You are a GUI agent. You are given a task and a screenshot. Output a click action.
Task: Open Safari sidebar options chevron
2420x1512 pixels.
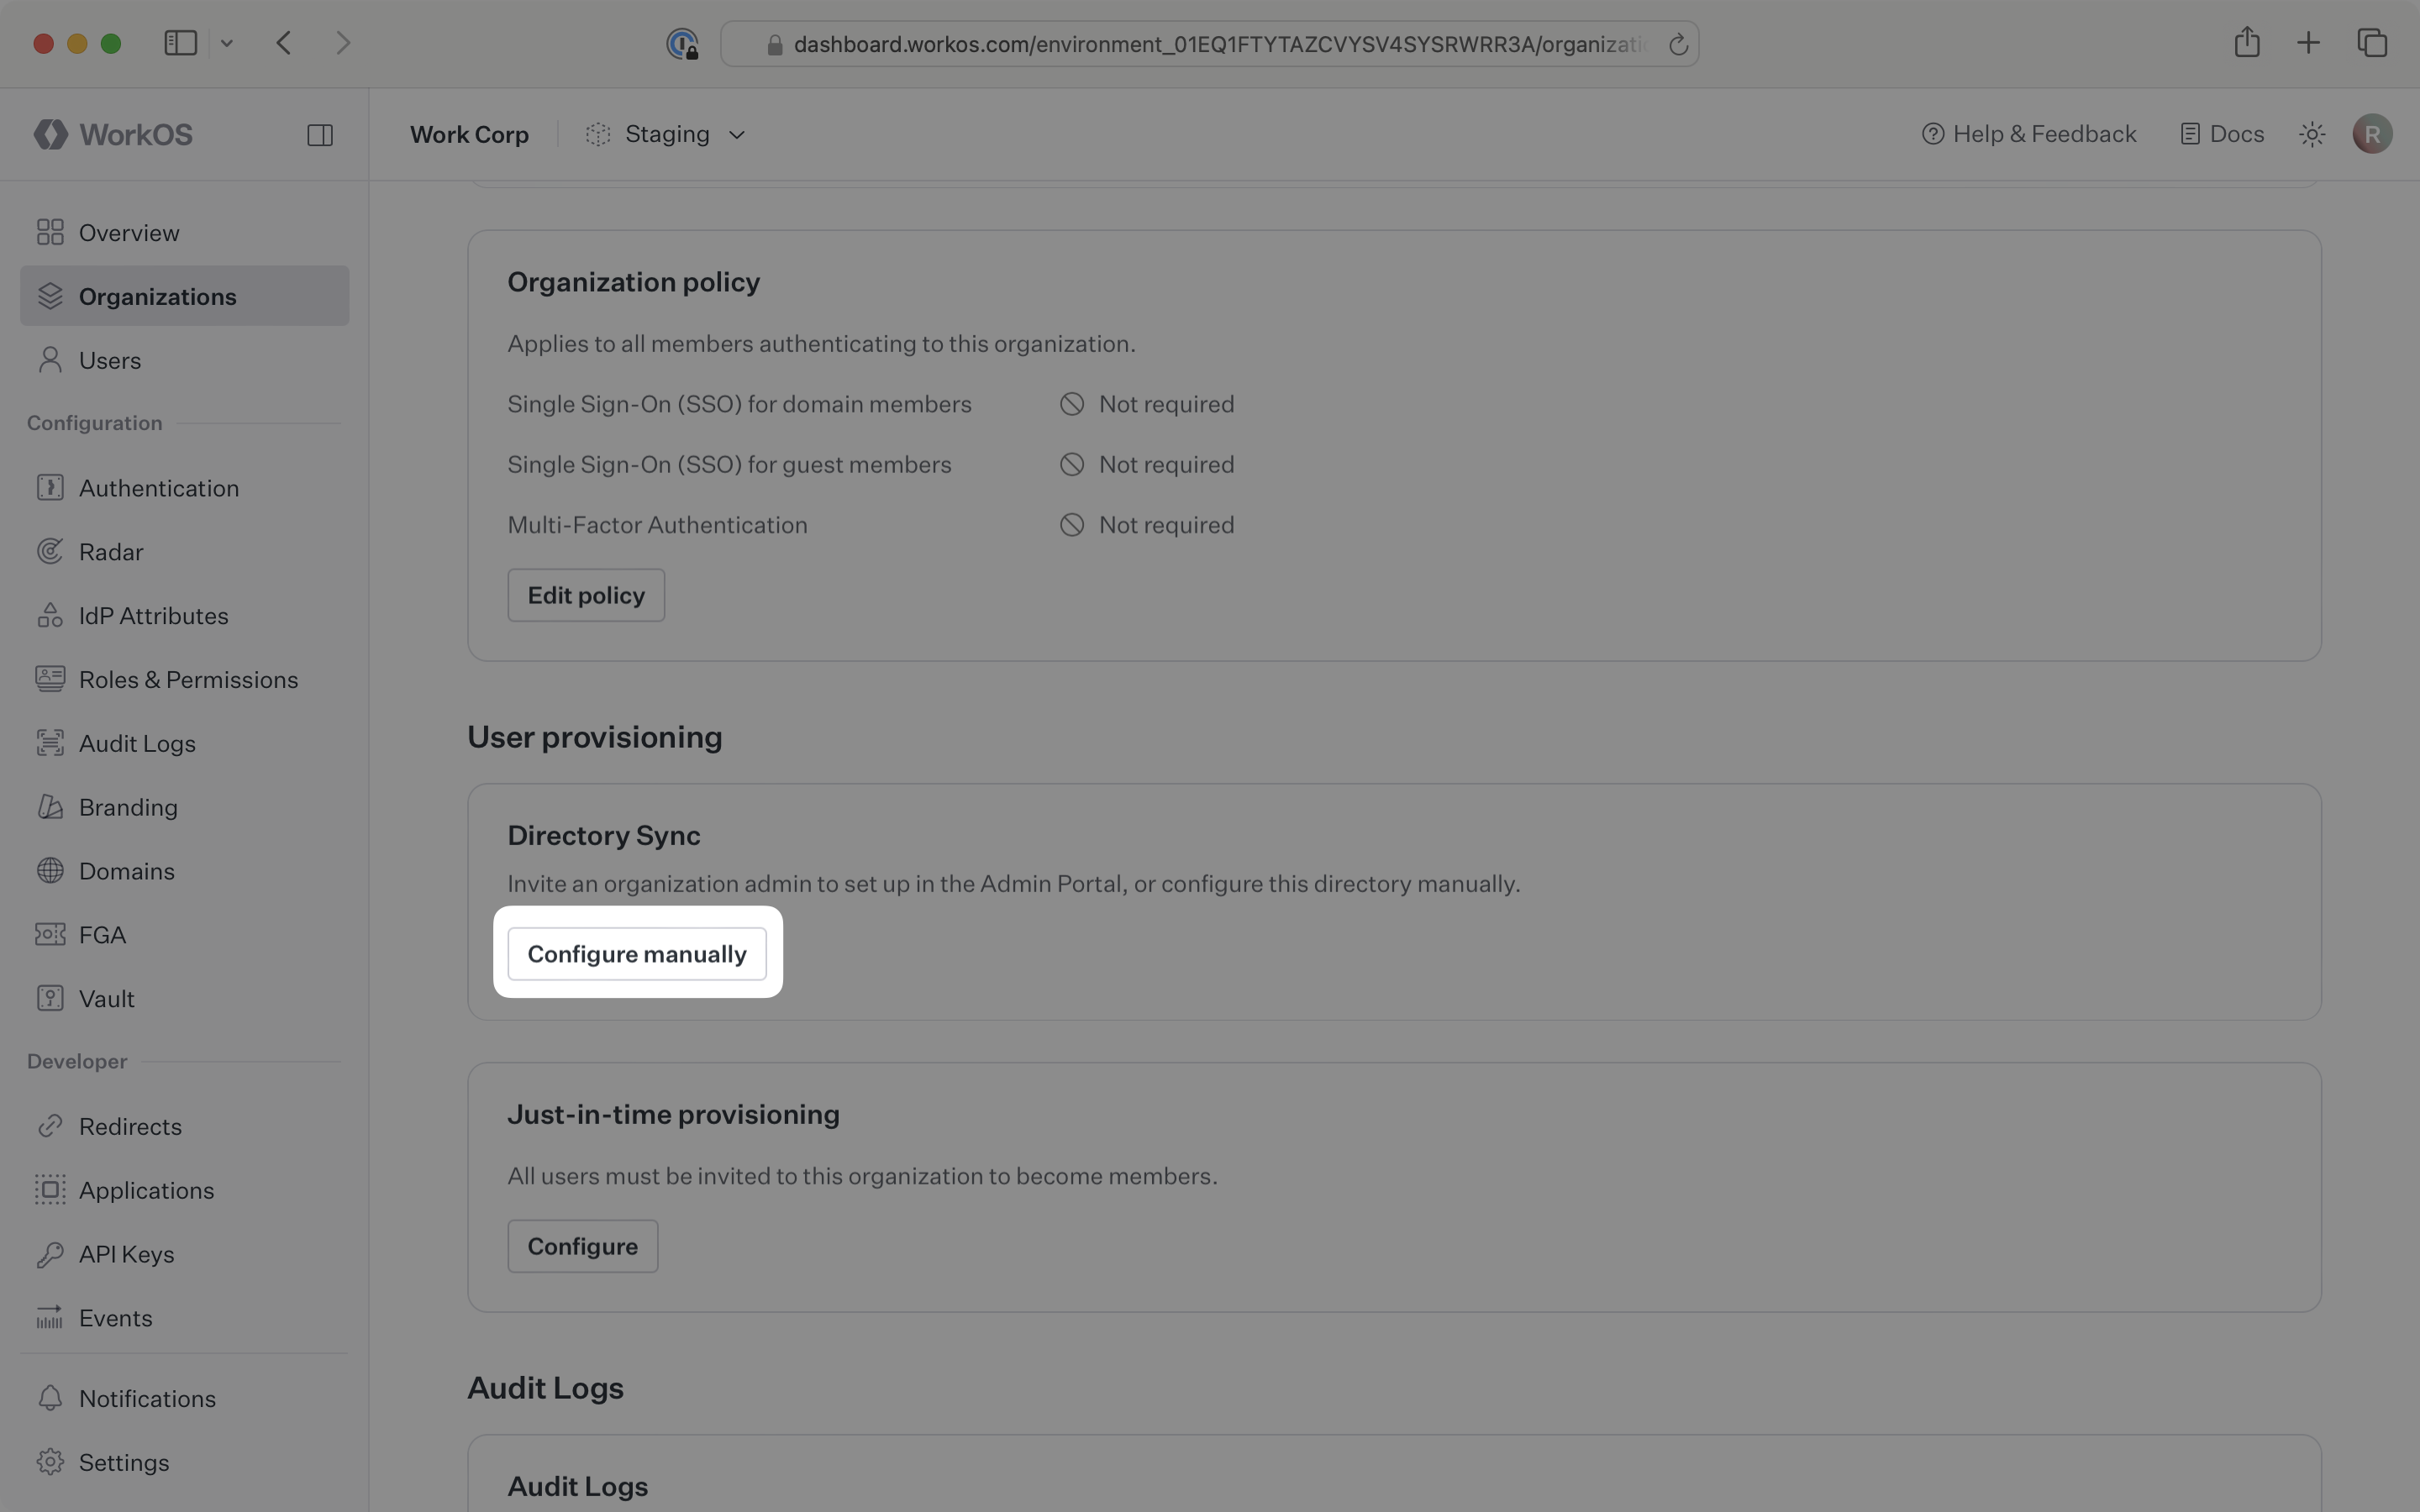point(227,43)
